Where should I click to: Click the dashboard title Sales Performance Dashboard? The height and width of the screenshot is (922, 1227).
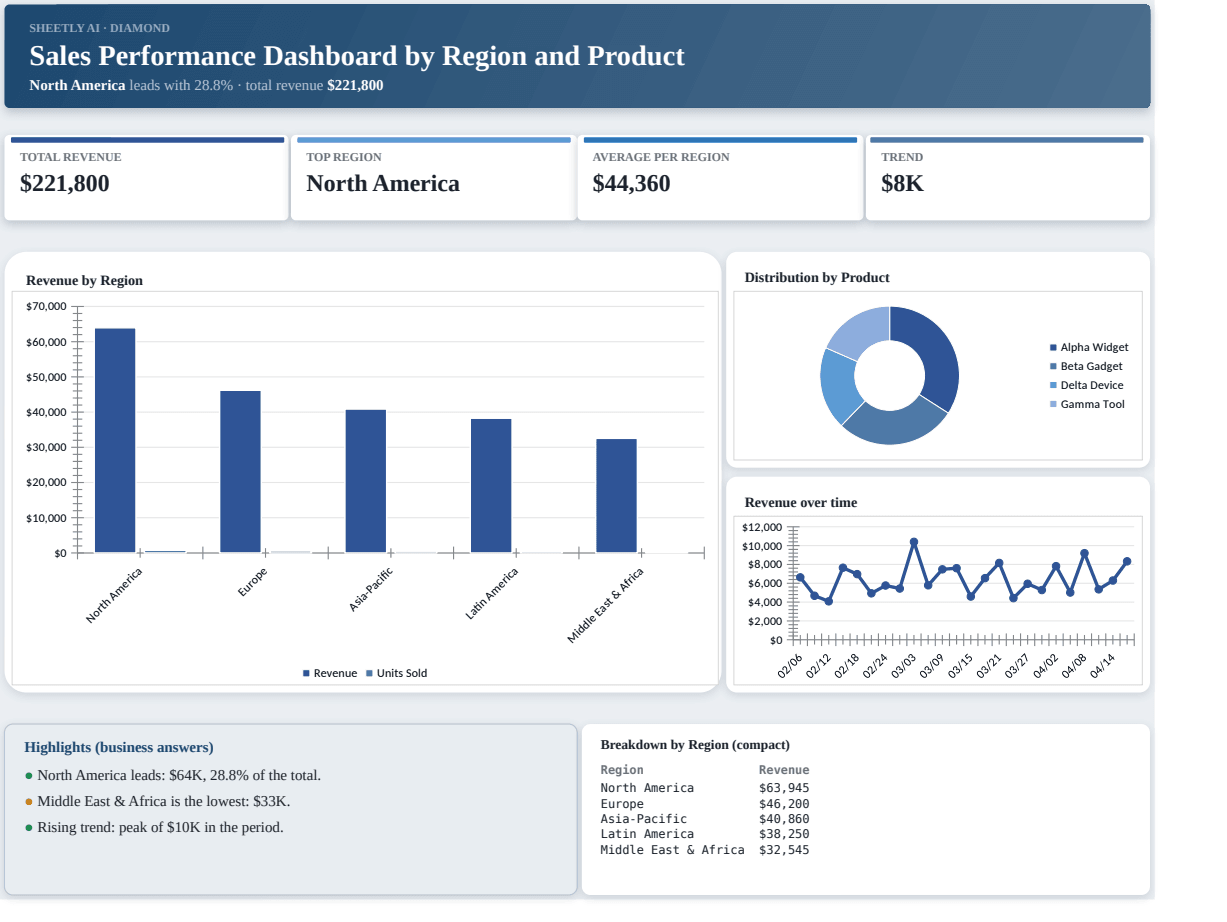(357, 56)
